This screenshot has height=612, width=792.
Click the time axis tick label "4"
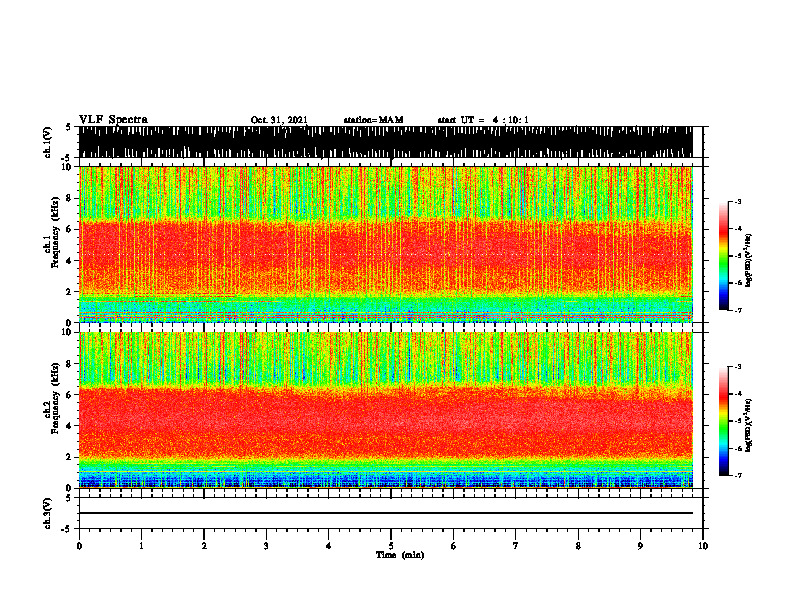click(329, 546)
